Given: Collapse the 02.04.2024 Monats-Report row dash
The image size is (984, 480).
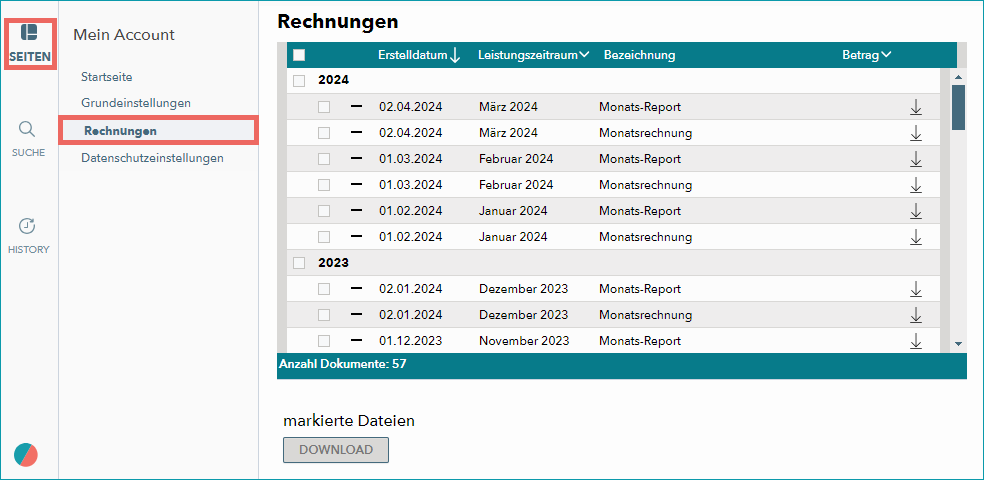Looking at the screenshot, I should tap(356, 106).
